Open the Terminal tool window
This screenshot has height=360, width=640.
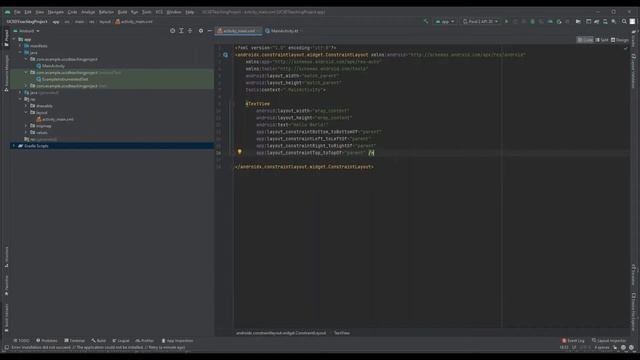74,341
